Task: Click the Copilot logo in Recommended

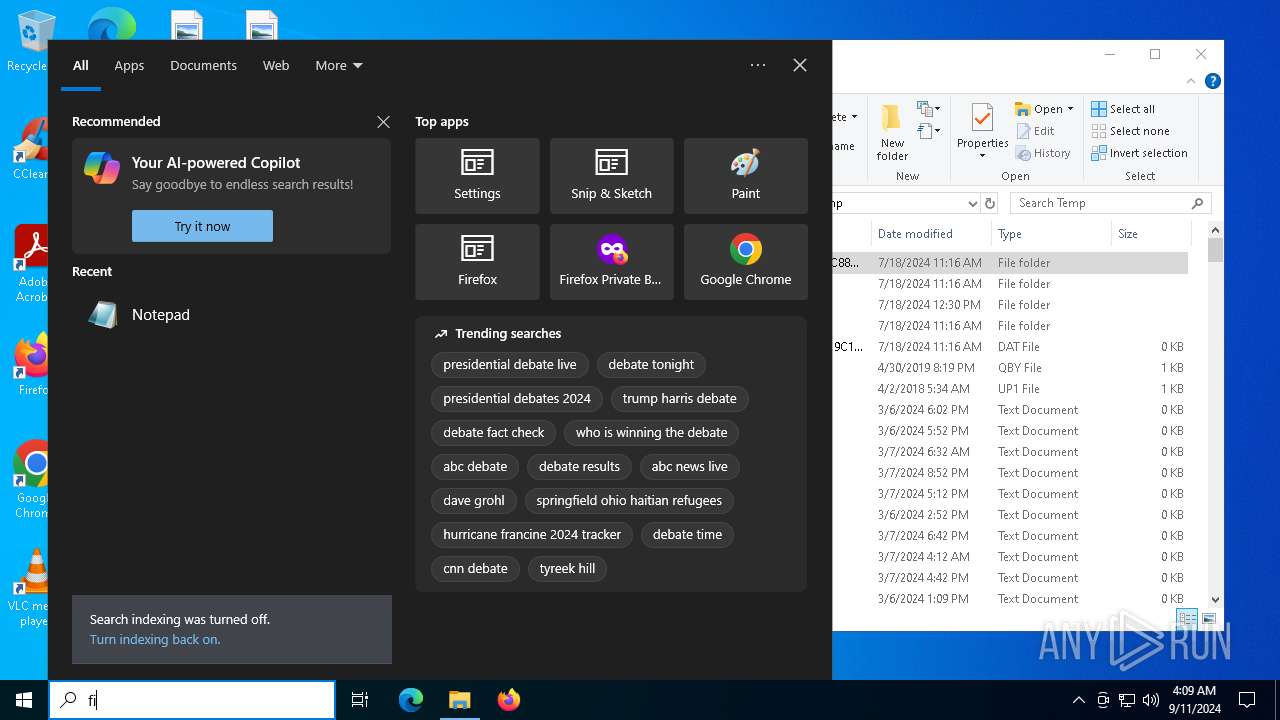Action: (x=102, y=168)
